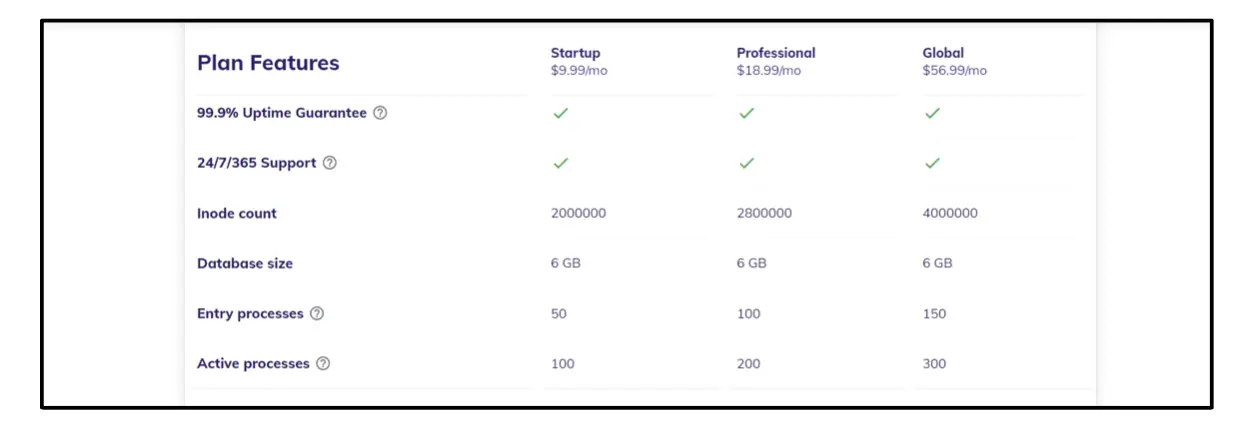This screenshot has height=432, width=1254.
Task: Click the Startup inode value 2000000
Action: coord(578,213)
